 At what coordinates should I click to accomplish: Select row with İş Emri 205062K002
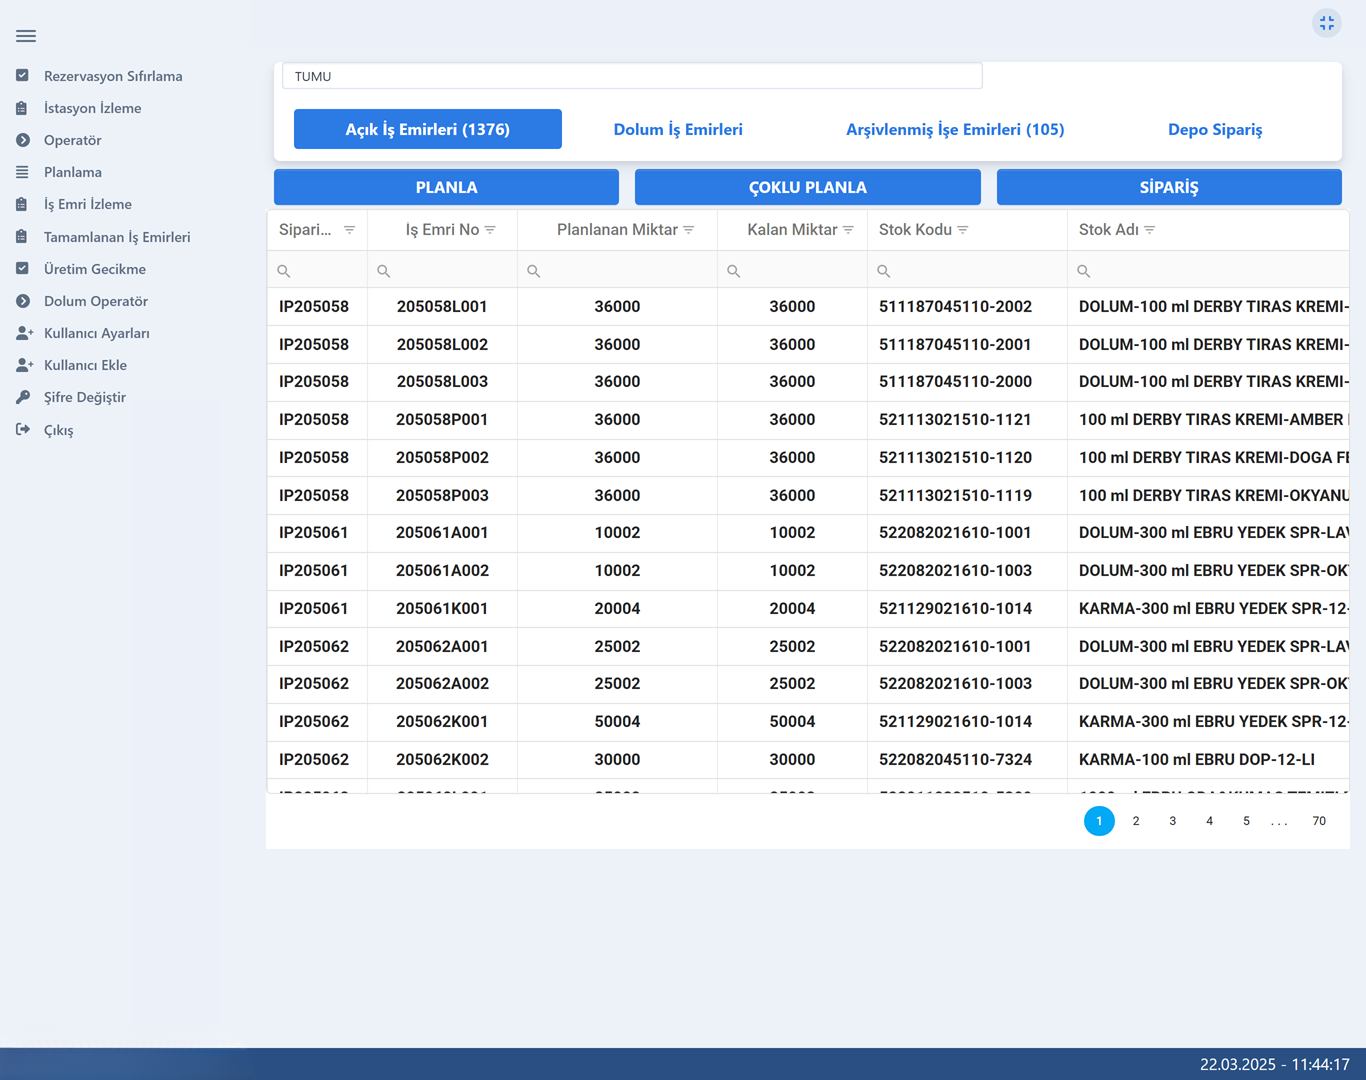[x=808, y=760]
